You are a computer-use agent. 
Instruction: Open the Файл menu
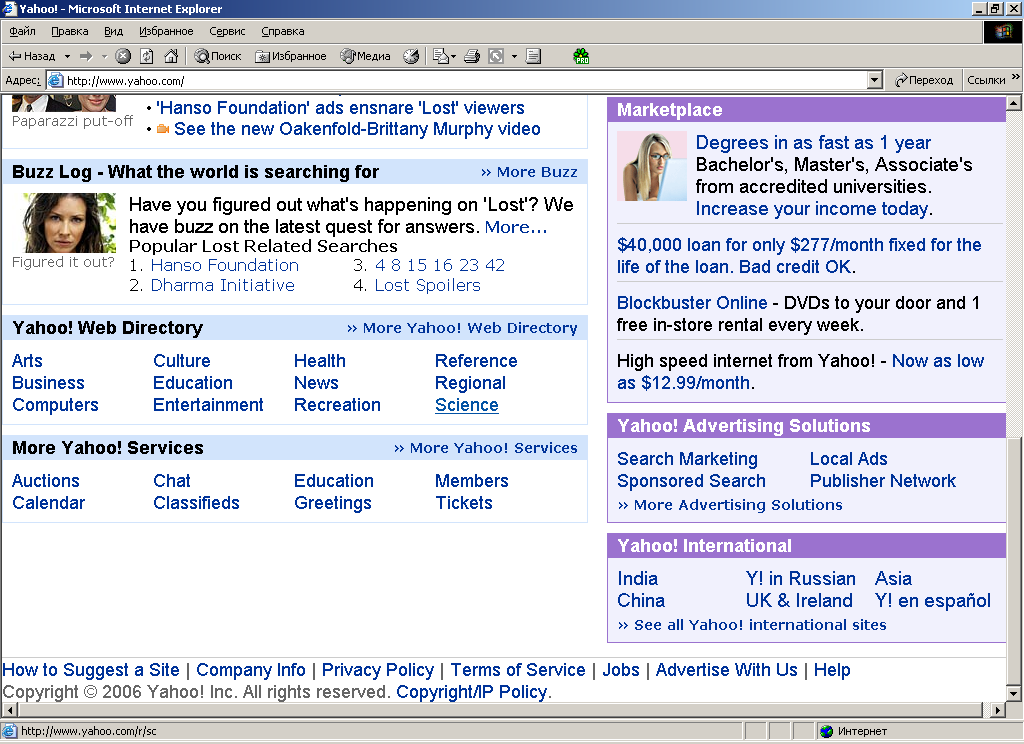(x=22, y=31)
